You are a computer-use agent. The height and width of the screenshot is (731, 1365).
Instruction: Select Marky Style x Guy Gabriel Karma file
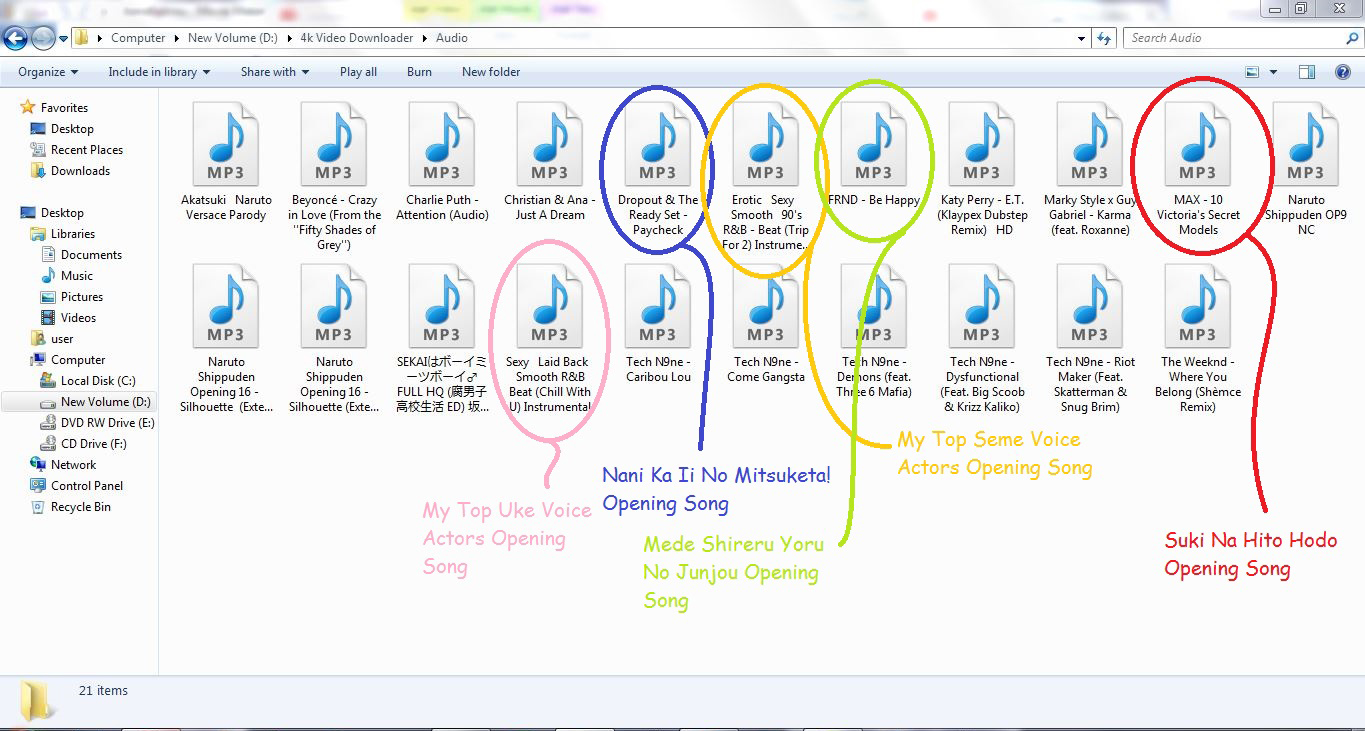coord(1090,170)
